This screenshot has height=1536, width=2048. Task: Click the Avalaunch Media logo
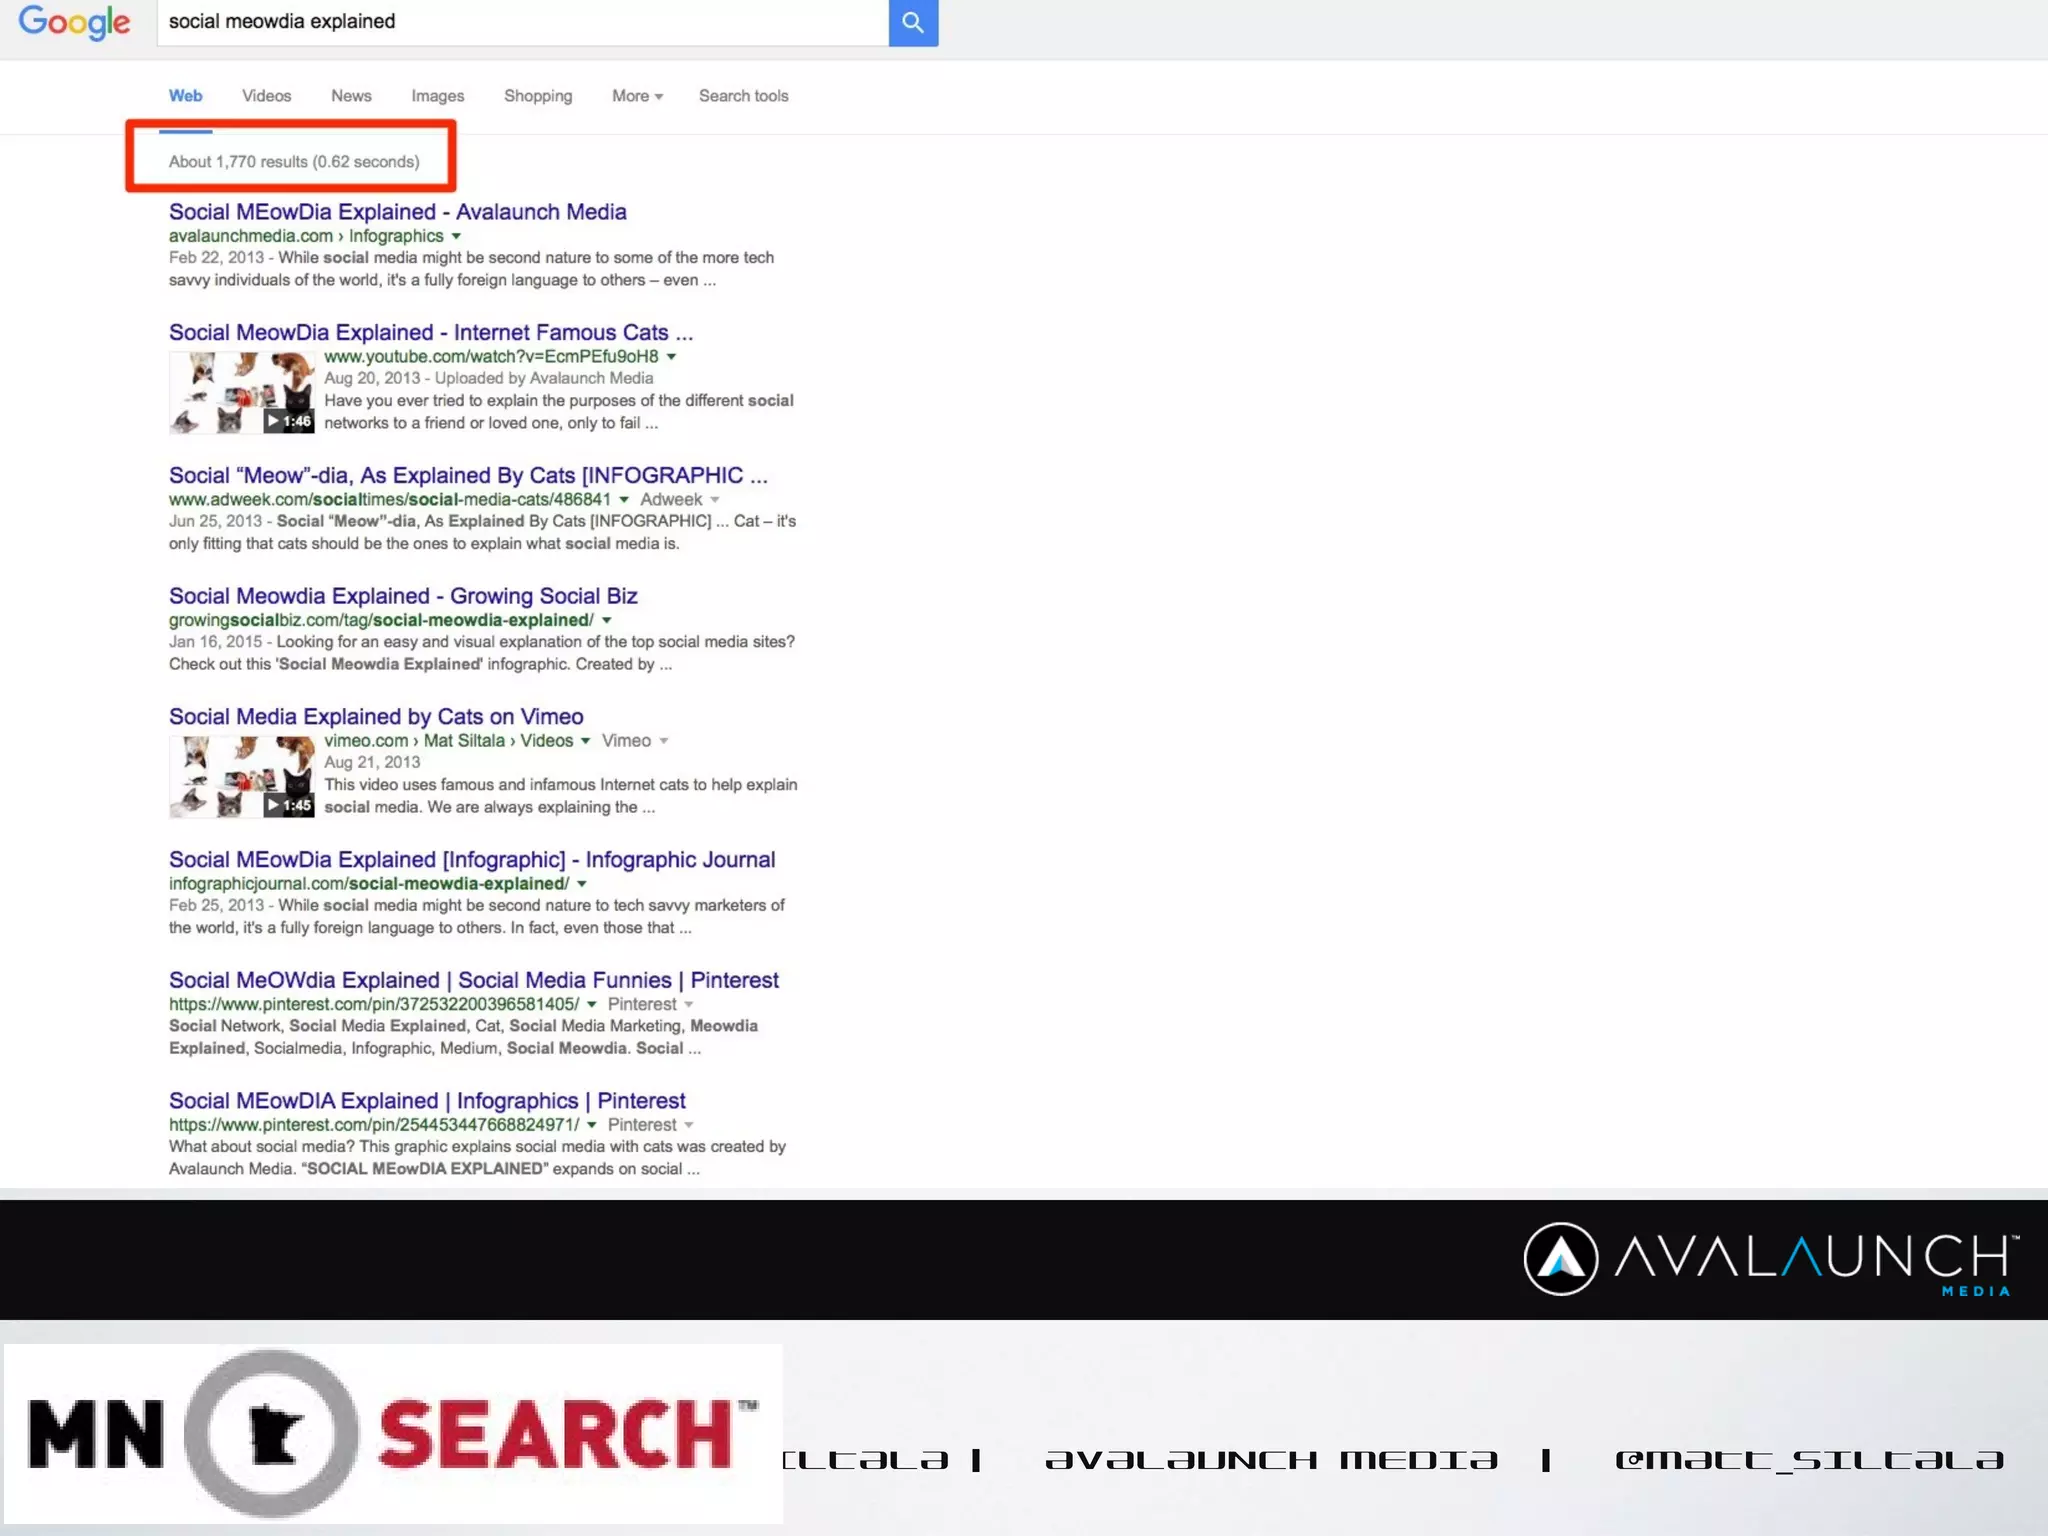[1771, 1259]
